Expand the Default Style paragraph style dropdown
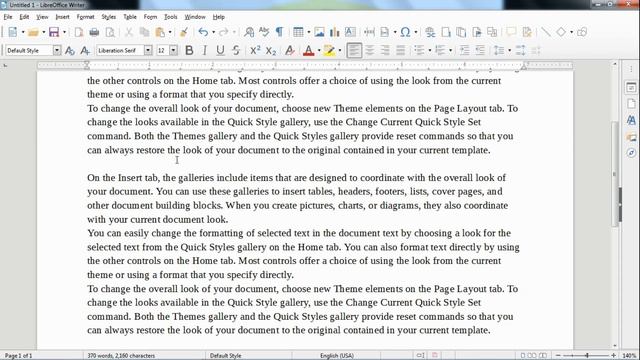Image resolution: width=640 pixels, height=360 pixels. (57, 51)
